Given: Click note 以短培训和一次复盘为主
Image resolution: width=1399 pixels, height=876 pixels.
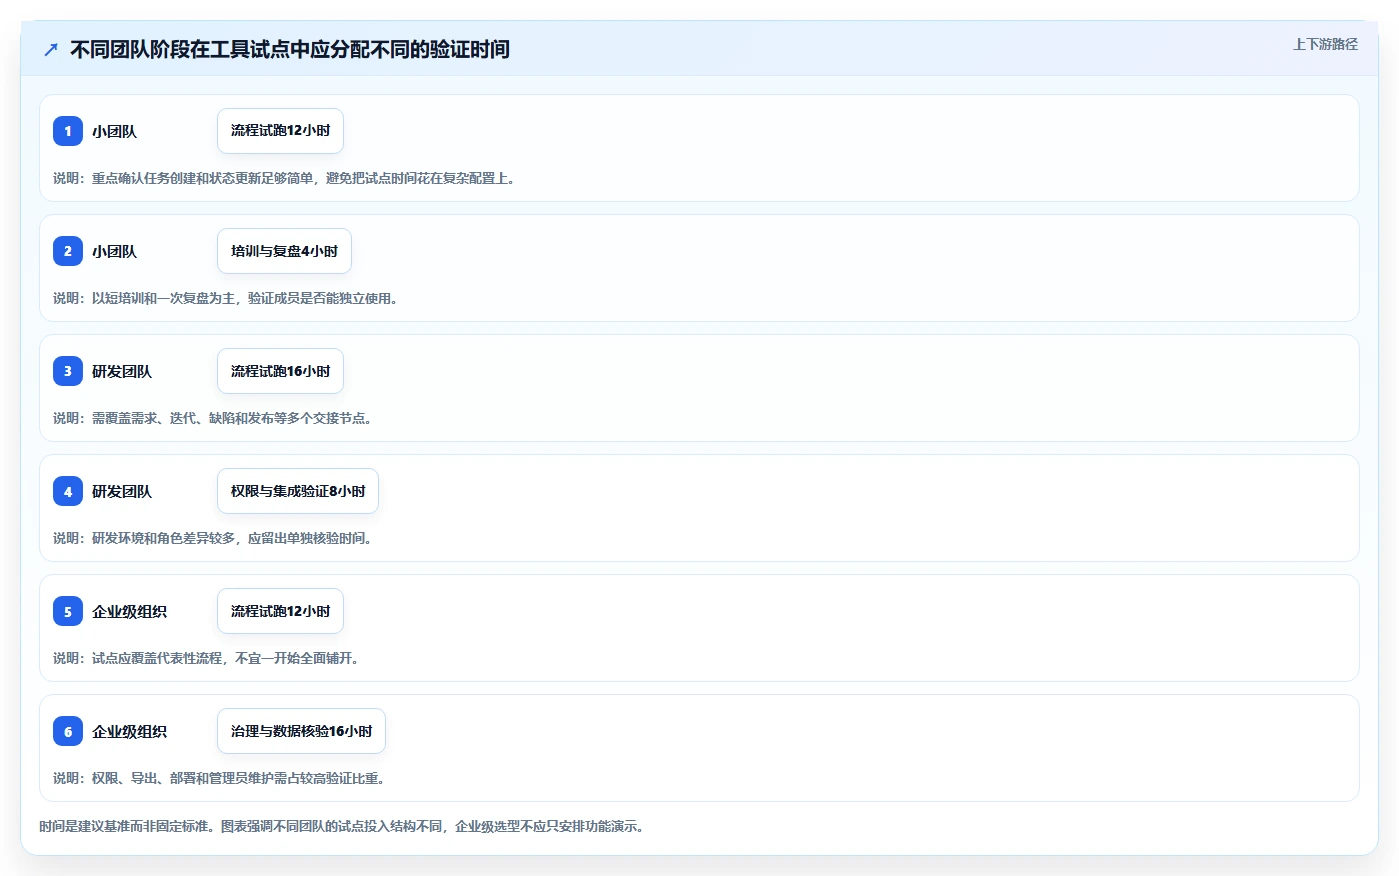Looking at the screenshot, I should coord(163,298).
